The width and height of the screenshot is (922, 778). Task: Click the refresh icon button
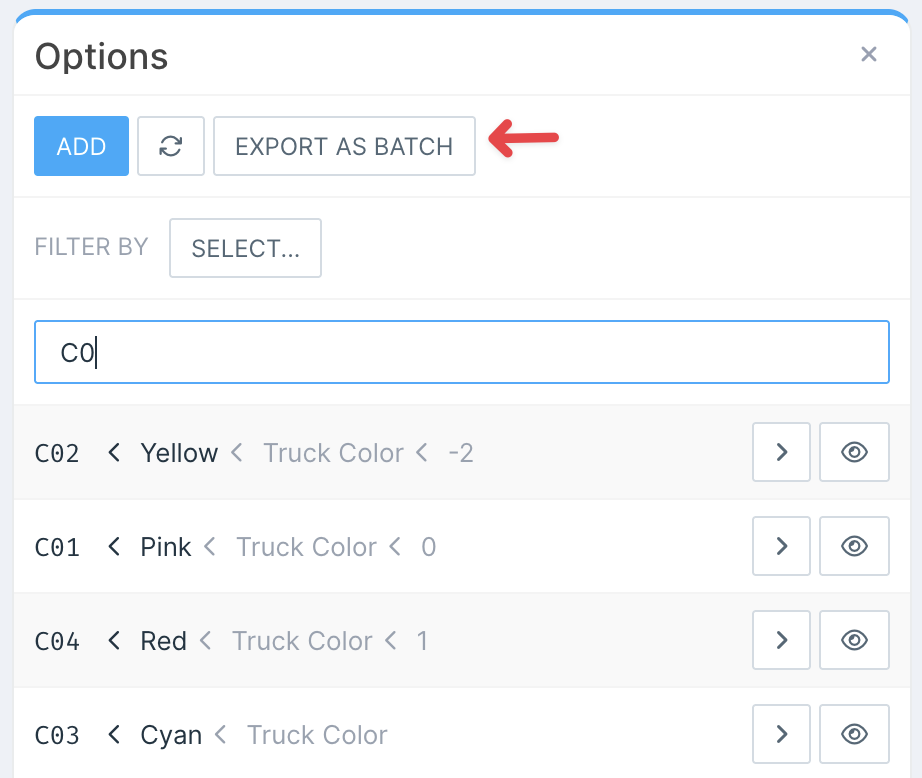171,146
